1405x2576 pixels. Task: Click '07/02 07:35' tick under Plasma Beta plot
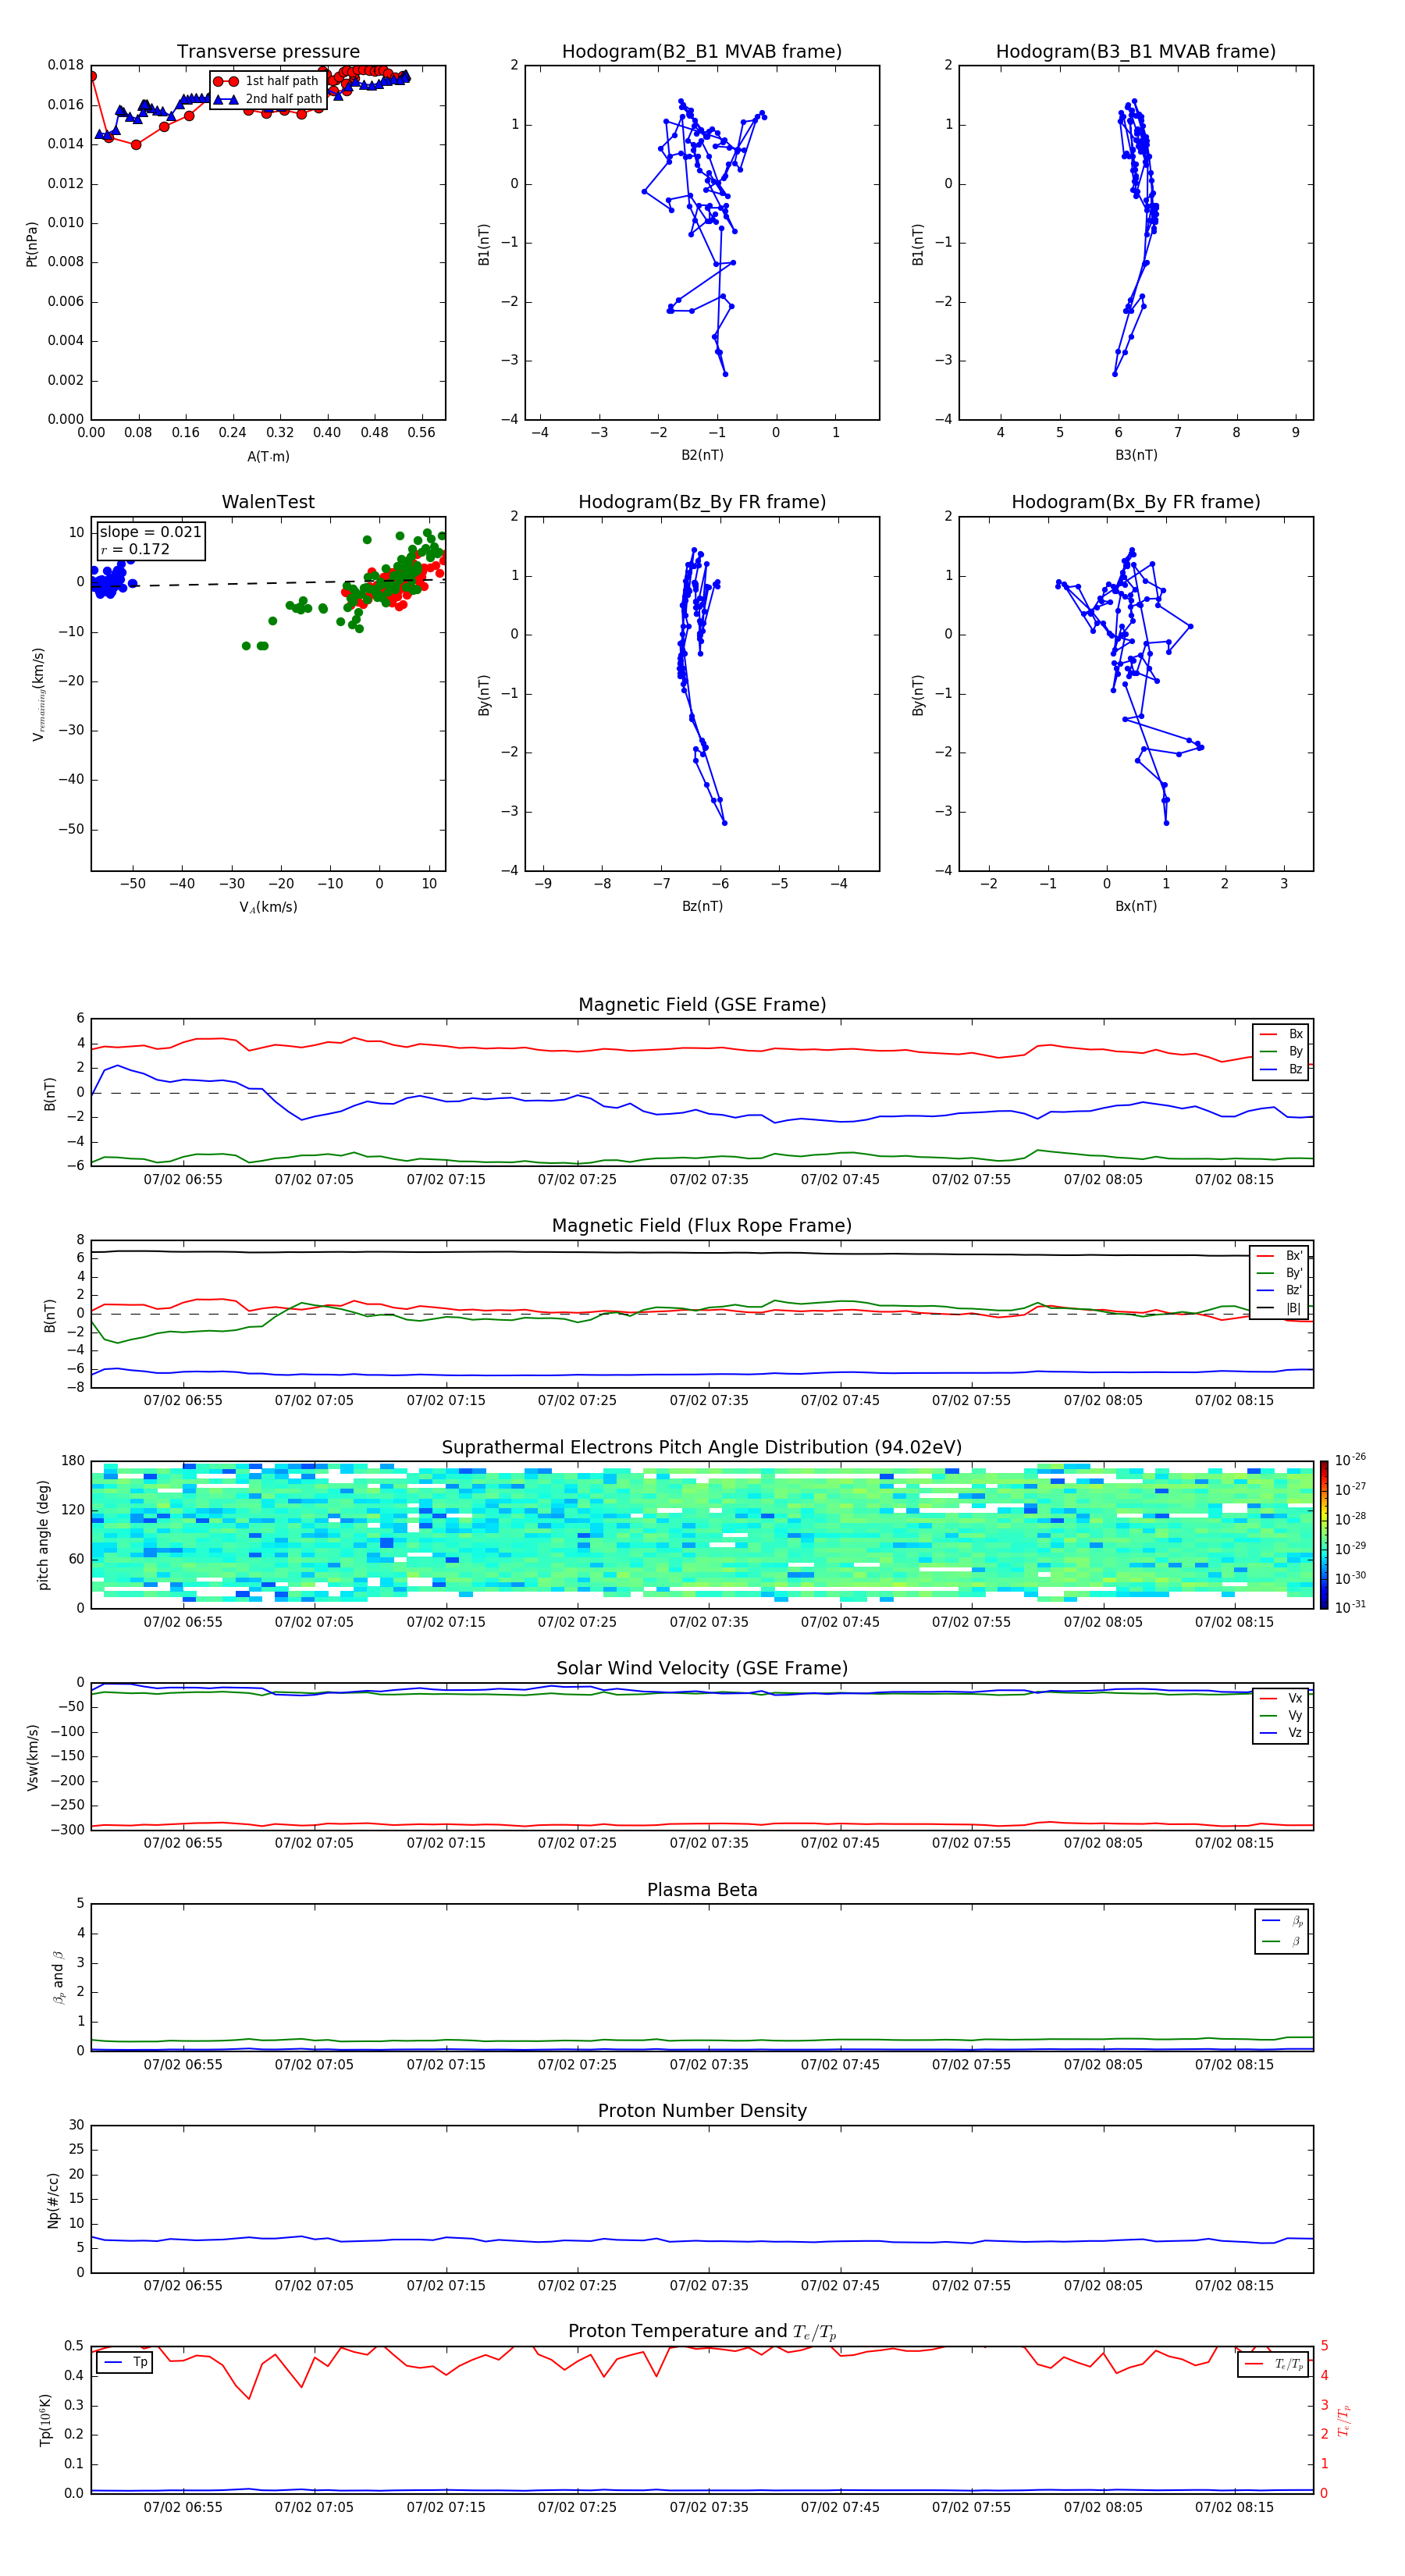coord(709,2066)
